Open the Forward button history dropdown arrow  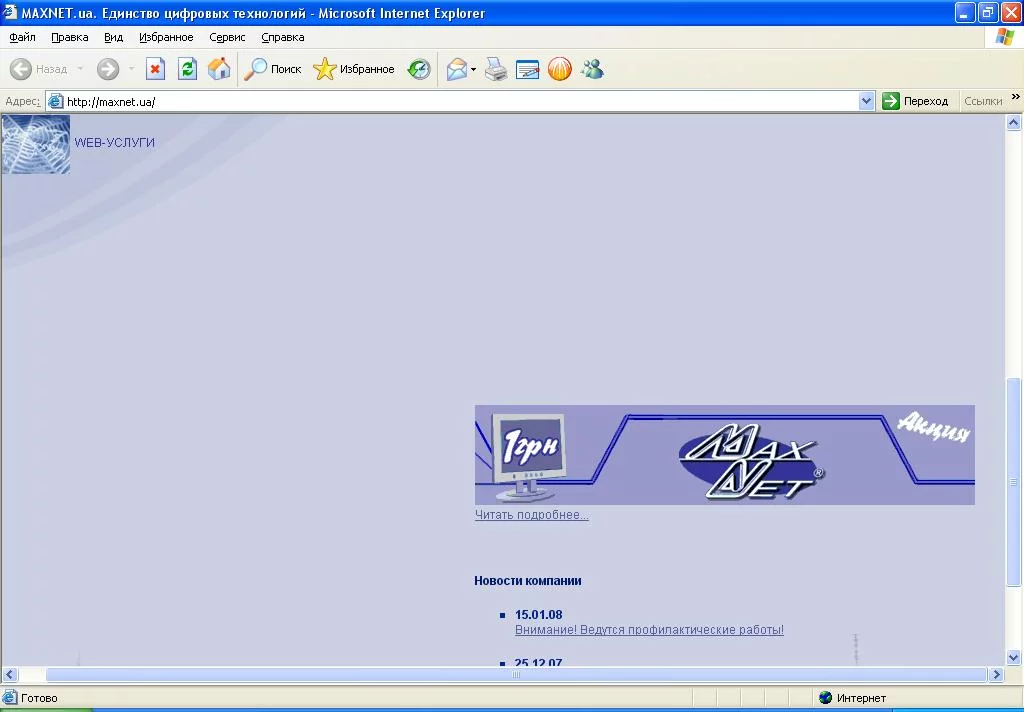[x=131, y=69]
